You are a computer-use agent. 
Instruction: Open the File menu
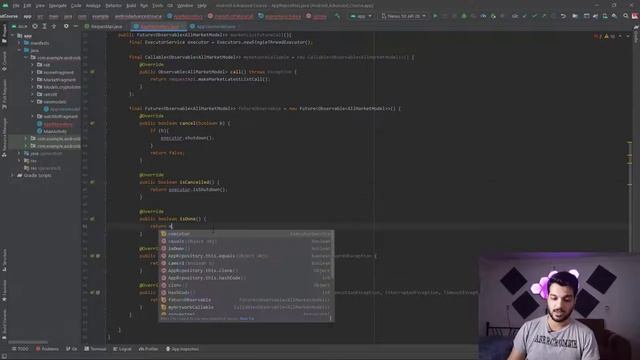tap(16, 6)
